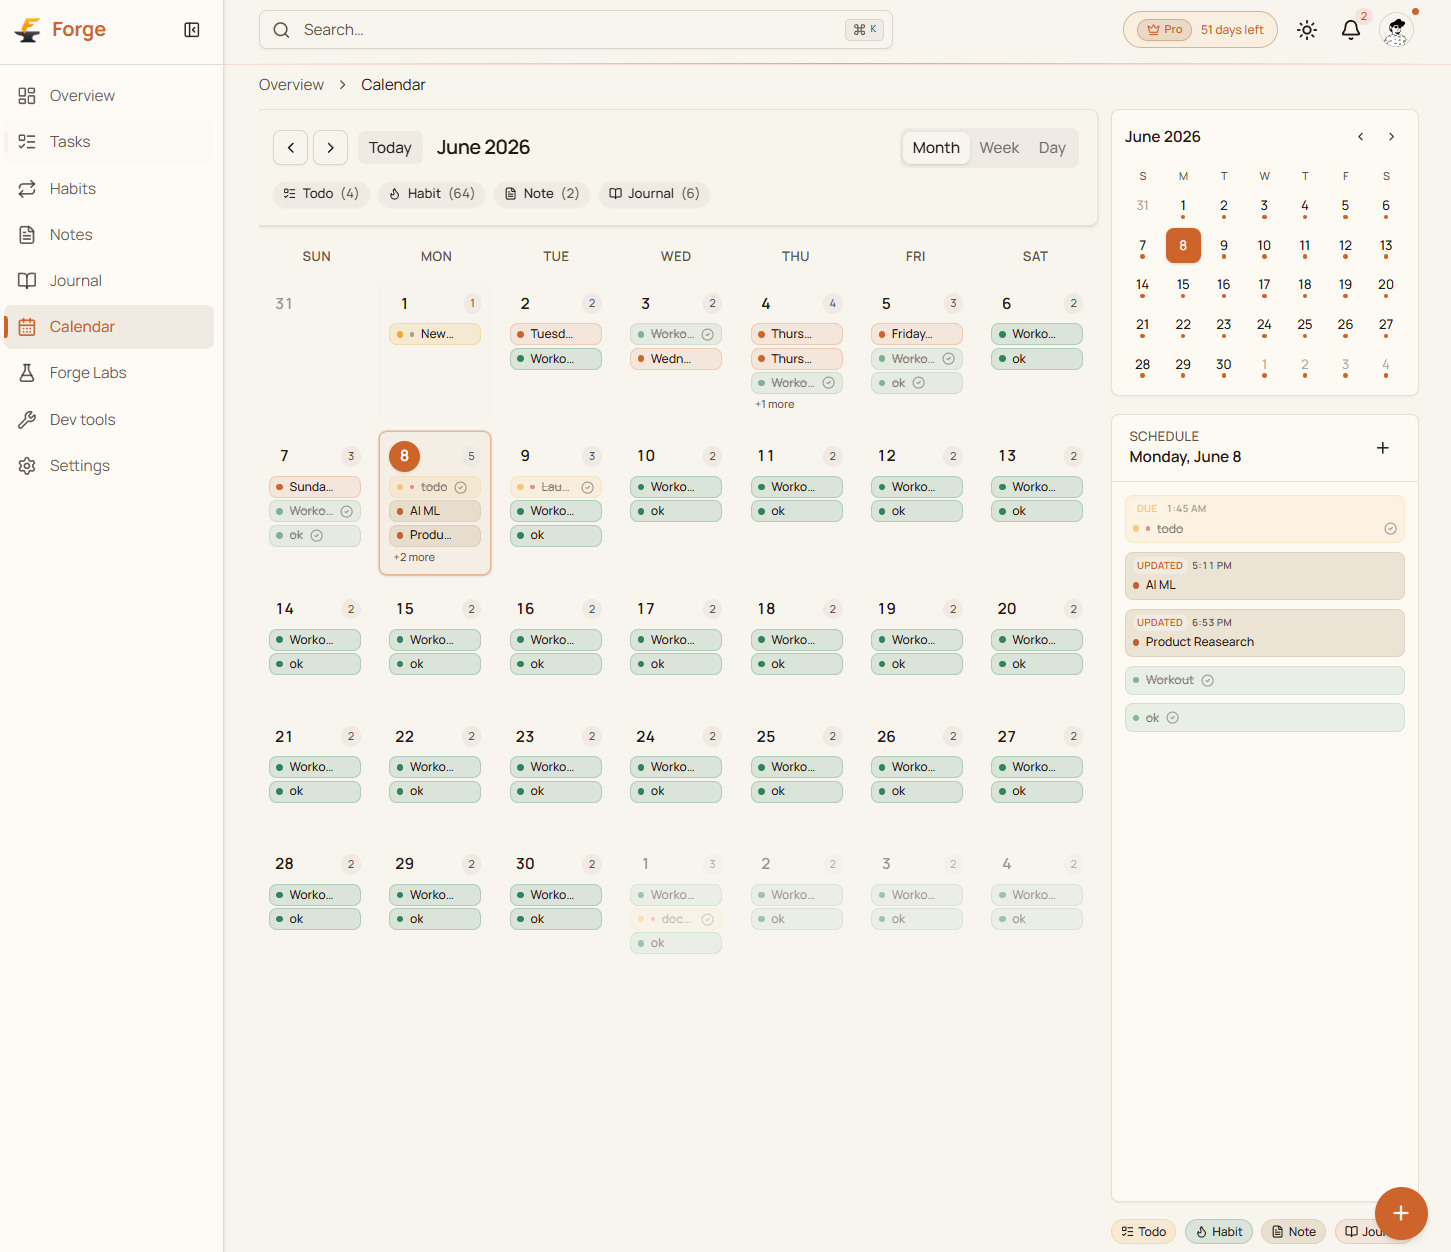
Task: Create new Todo from bottom bar
Action: pyautogui.click(x=1143, y=1232)
